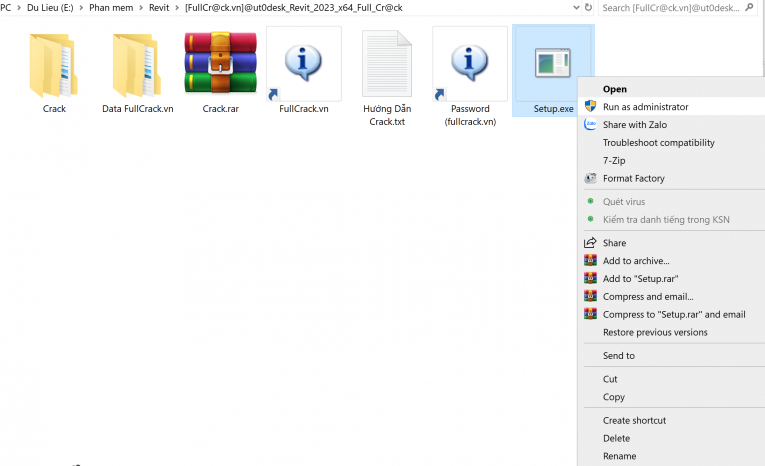Choose Troubleshoot compatibility
This screenshot has width=765, height=466.
pos(671,142)
